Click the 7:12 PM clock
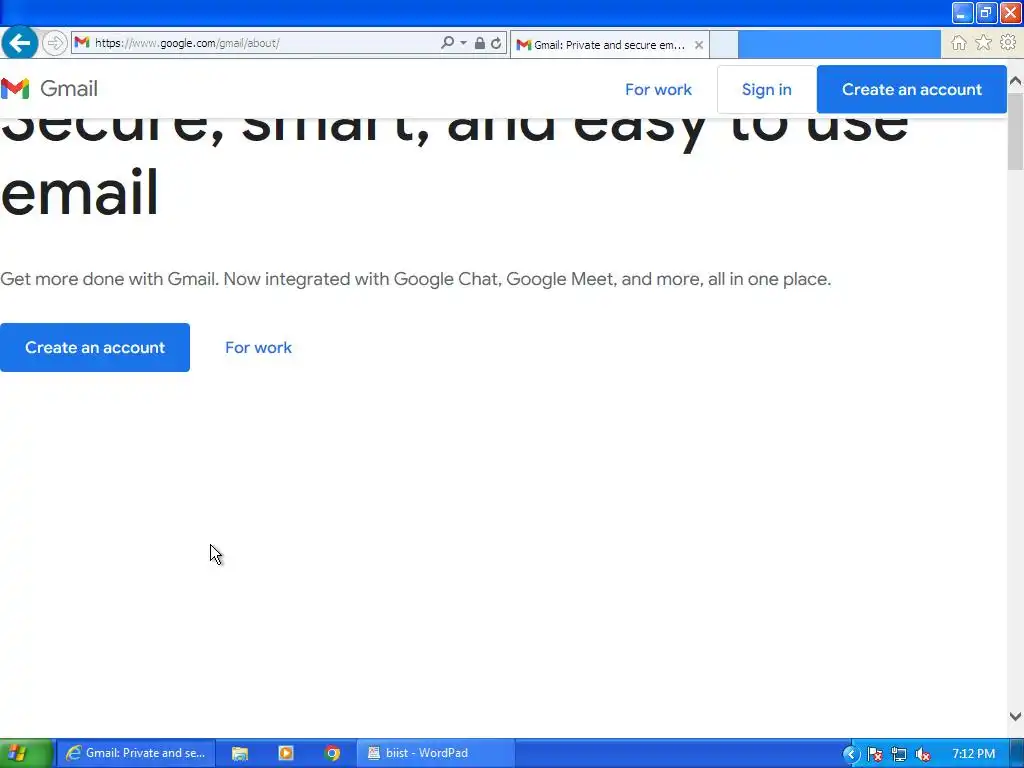The height and width of the screenshot is (768, 1024). click(x=974, y=754)
